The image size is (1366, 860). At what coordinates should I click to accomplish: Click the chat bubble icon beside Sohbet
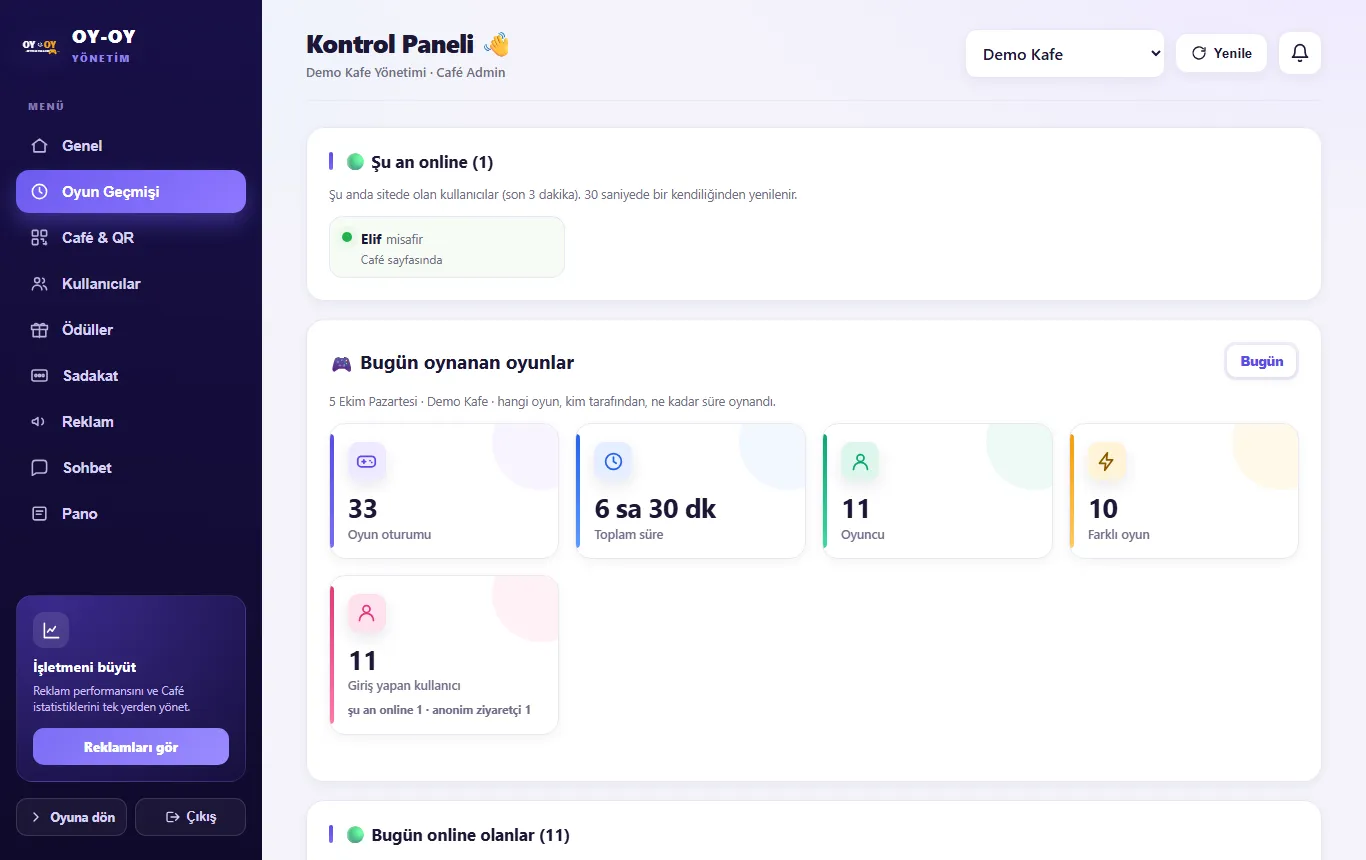pos(39,468)
